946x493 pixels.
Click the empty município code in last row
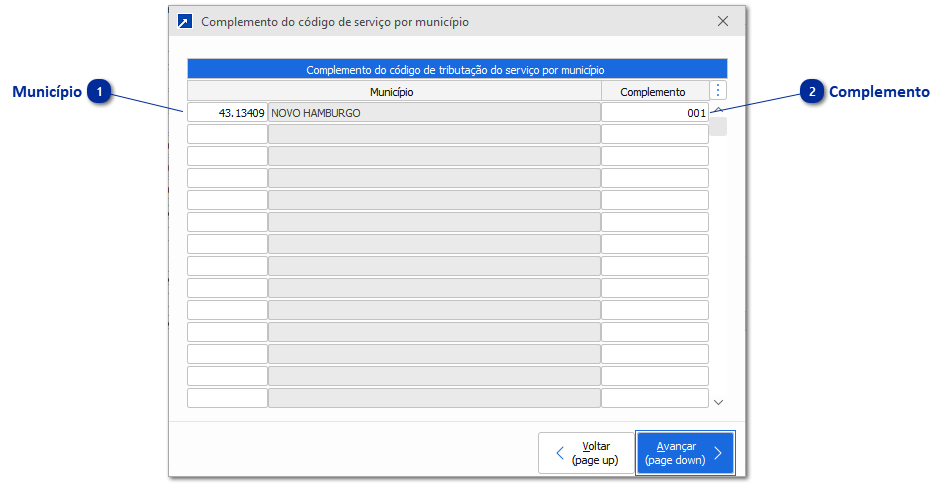click(227, 398)
